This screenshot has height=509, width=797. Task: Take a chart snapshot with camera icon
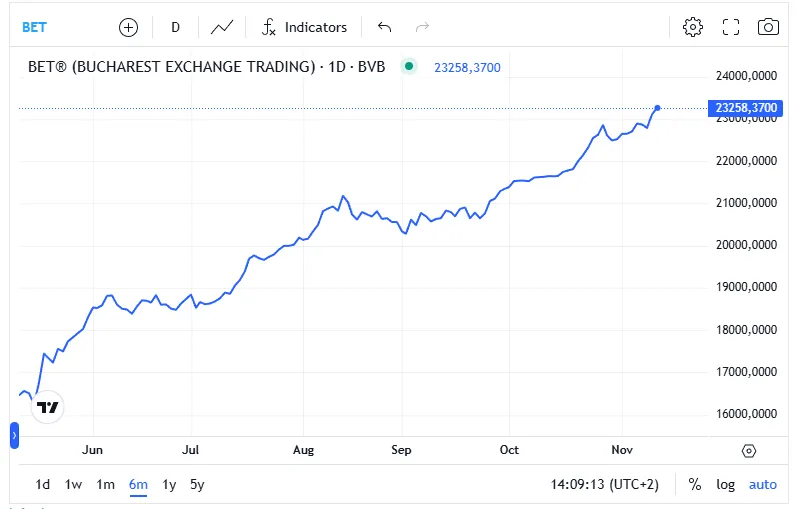(x=768, y=27)
